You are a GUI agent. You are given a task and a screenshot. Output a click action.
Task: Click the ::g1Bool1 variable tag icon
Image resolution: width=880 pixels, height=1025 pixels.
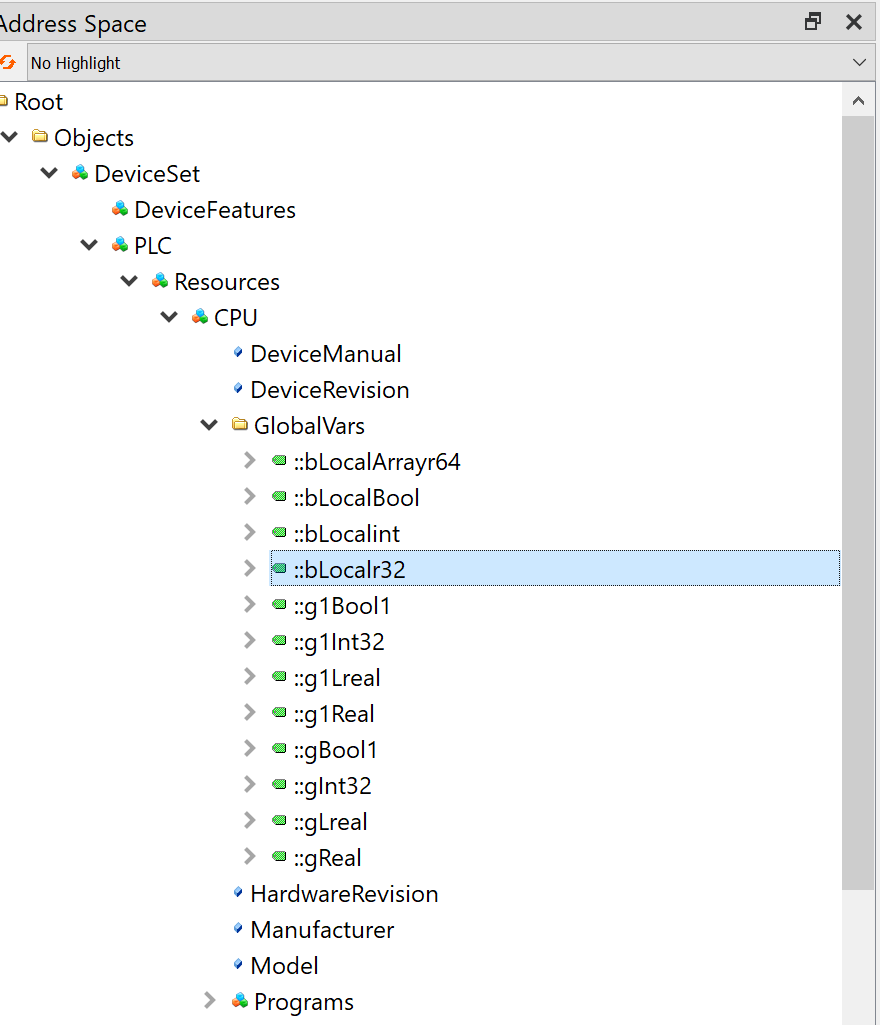coord(279,604)
